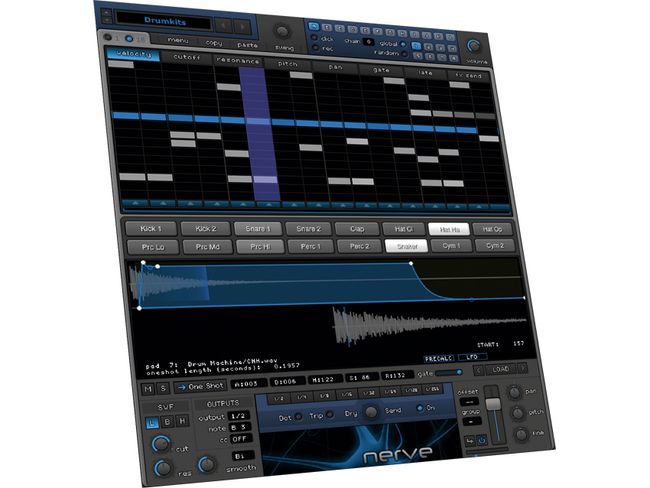Select high-pass H filter mode
The width and height of the screenshot is (650, 488).
pyautogui.click(x=182, y=421)
